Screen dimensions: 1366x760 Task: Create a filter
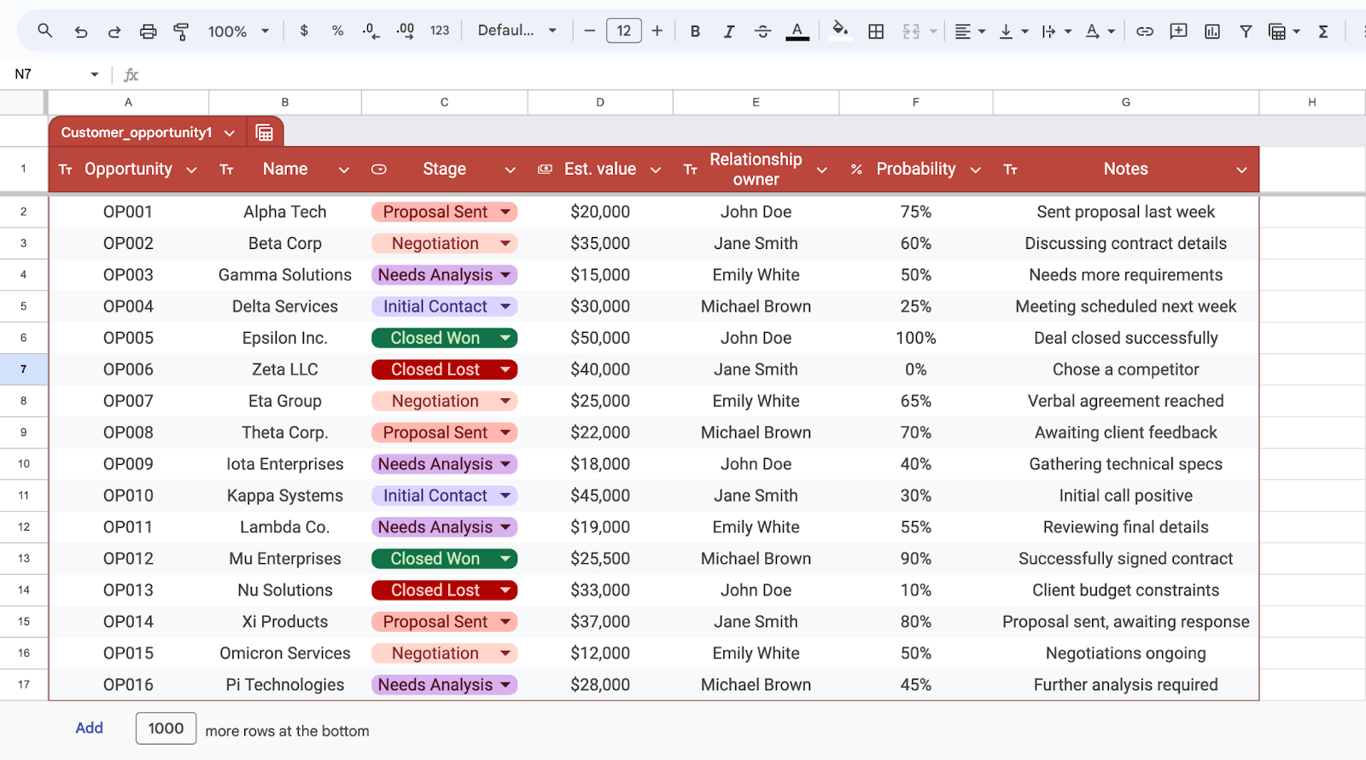[x=1246, y=31]
